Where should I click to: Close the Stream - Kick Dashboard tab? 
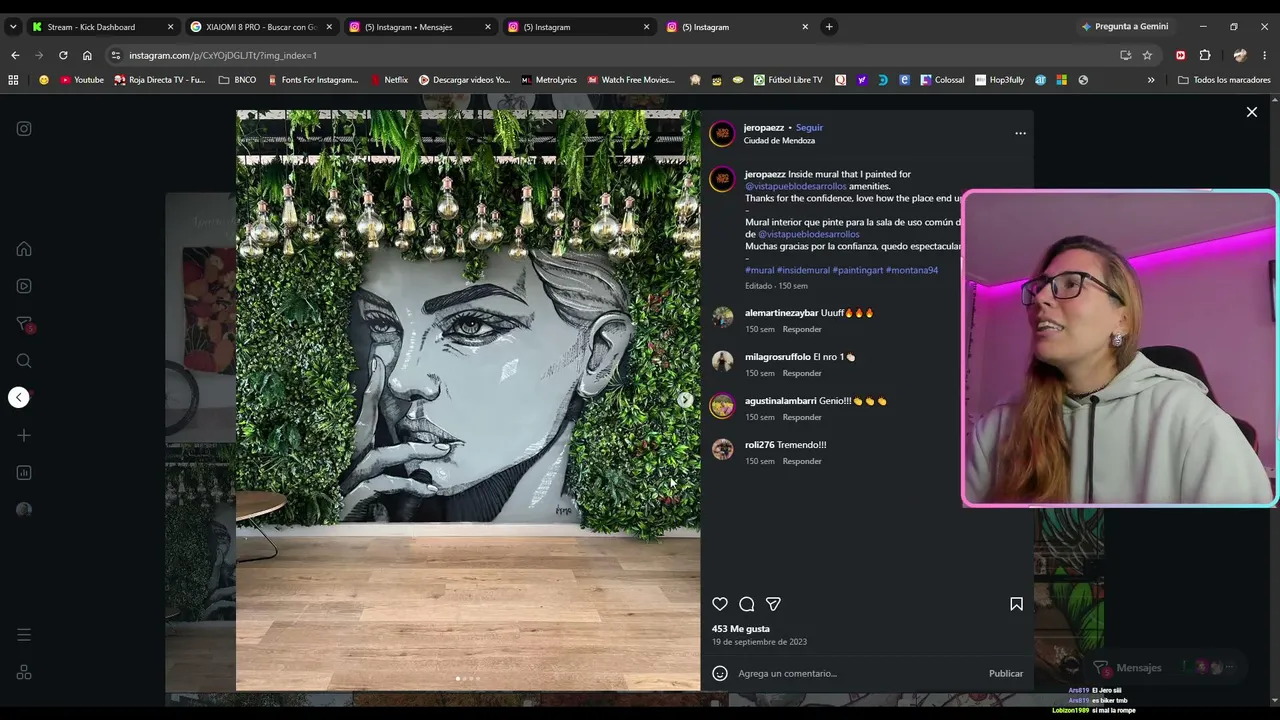pos(170,27)
